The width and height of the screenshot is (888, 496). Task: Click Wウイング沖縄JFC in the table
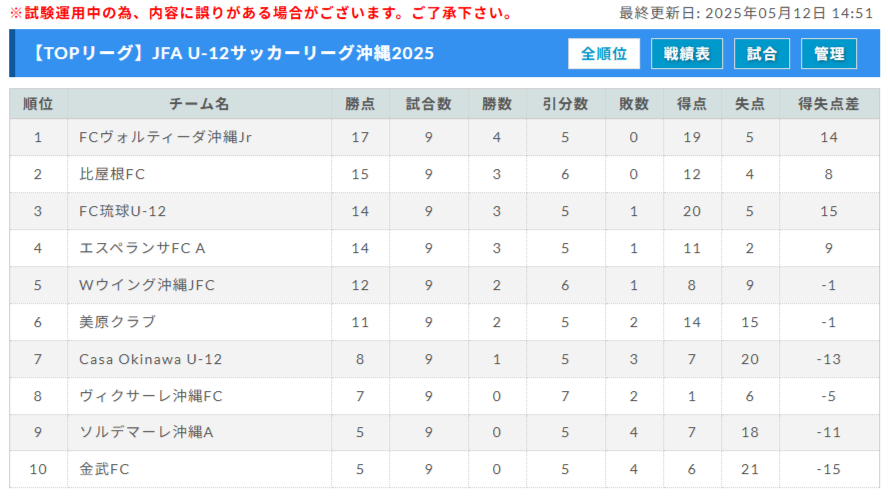click(147, 285)
